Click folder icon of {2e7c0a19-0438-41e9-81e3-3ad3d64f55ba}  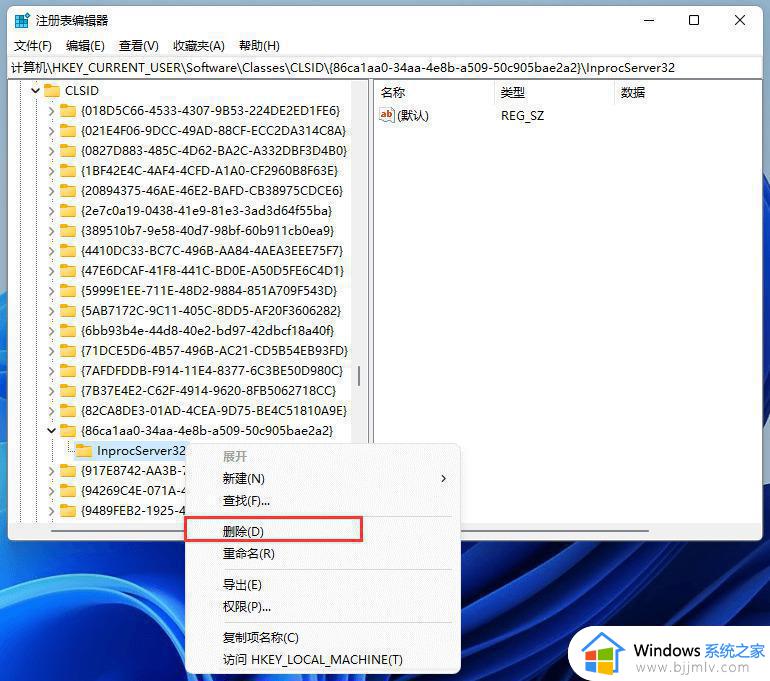[x=68, y=211]
